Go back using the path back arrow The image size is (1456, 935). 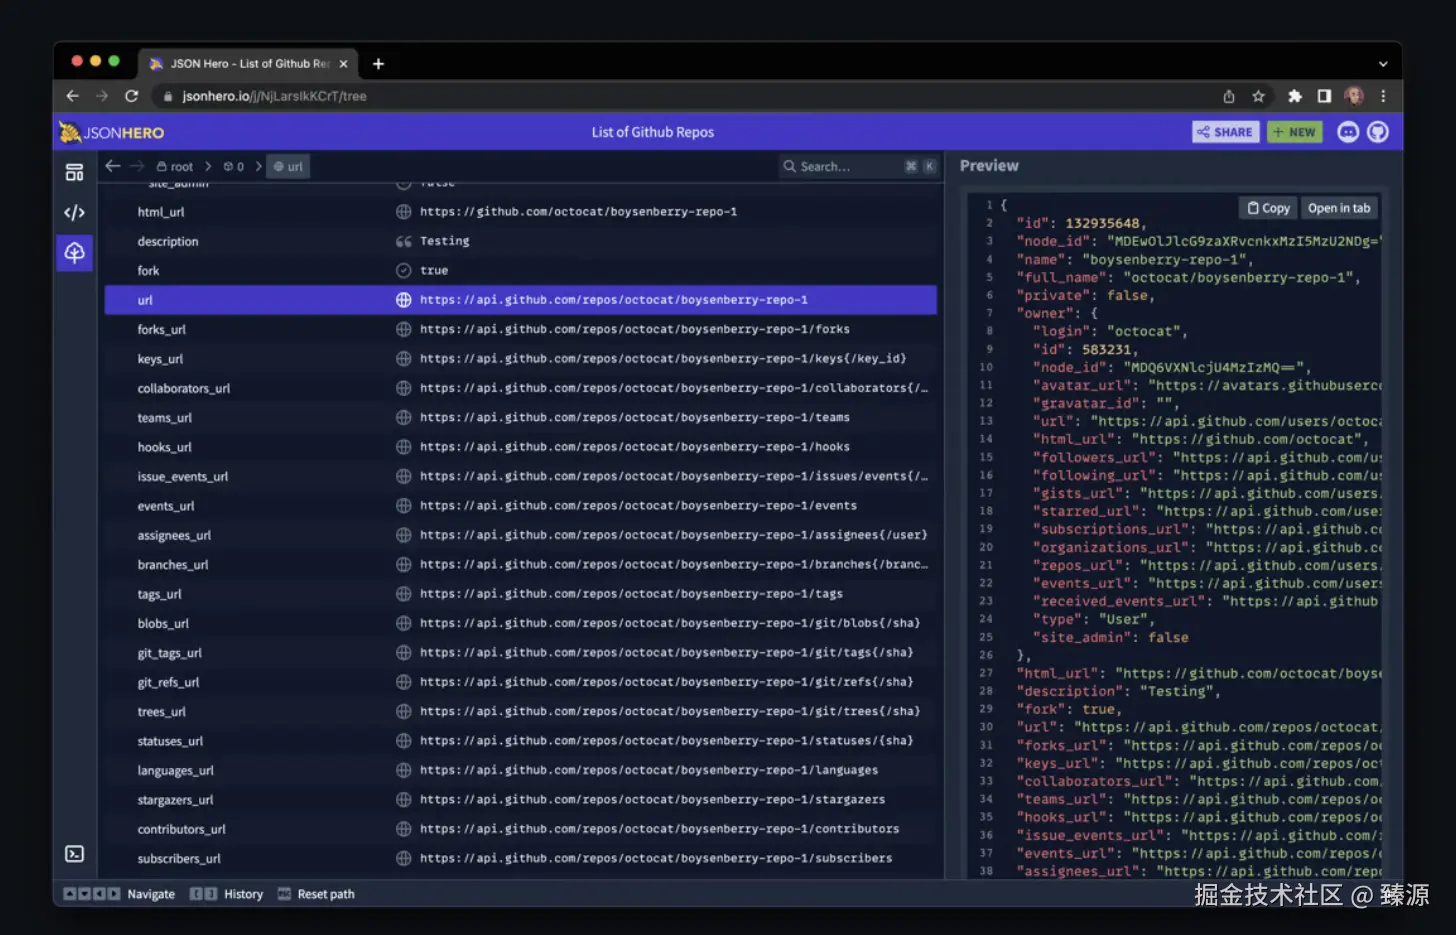113,166
